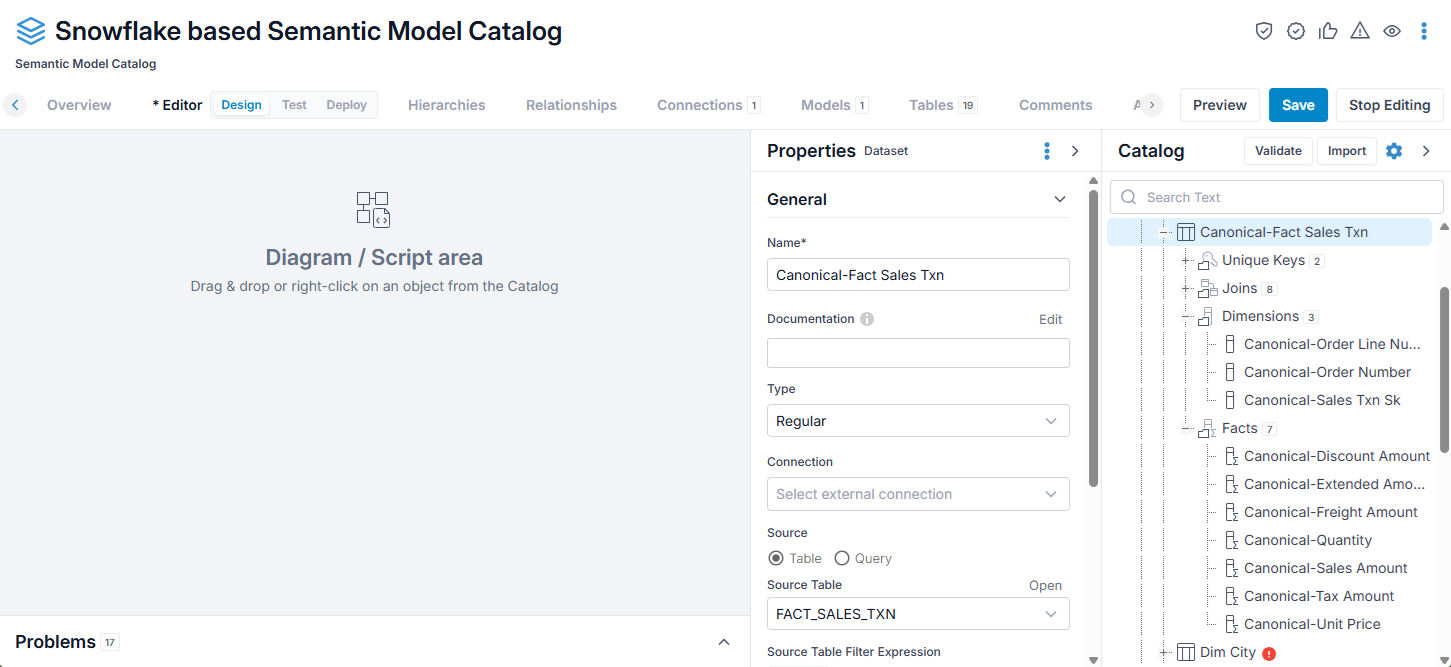1451x667 pixels.
Task: Click the Preview button
Action: pyautogui.click(x=1219, y=105)
